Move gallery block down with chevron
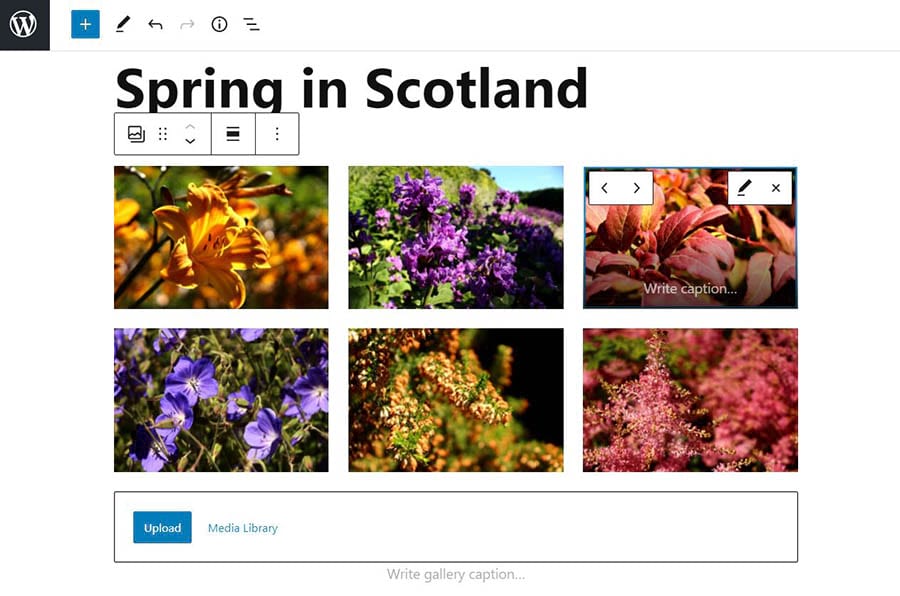 [x=190, y=142]
